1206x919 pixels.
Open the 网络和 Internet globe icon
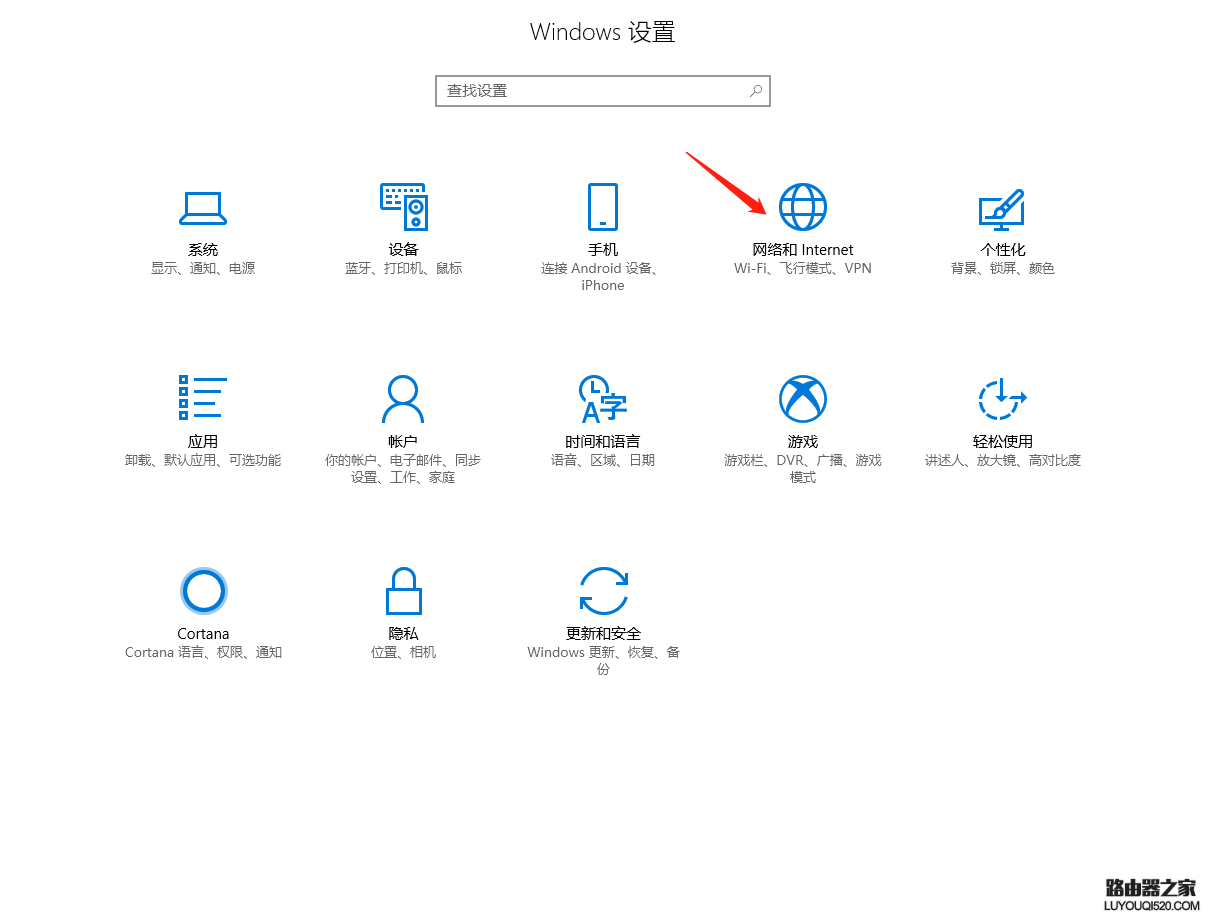pyautogui.click(x=803, y=207)
